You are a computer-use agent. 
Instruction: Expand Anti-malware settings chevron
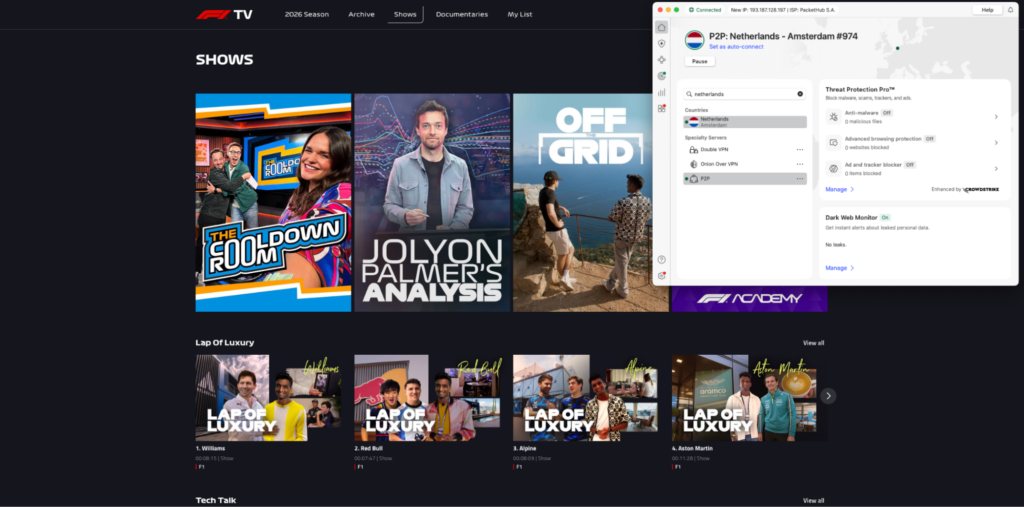[996, 117]
